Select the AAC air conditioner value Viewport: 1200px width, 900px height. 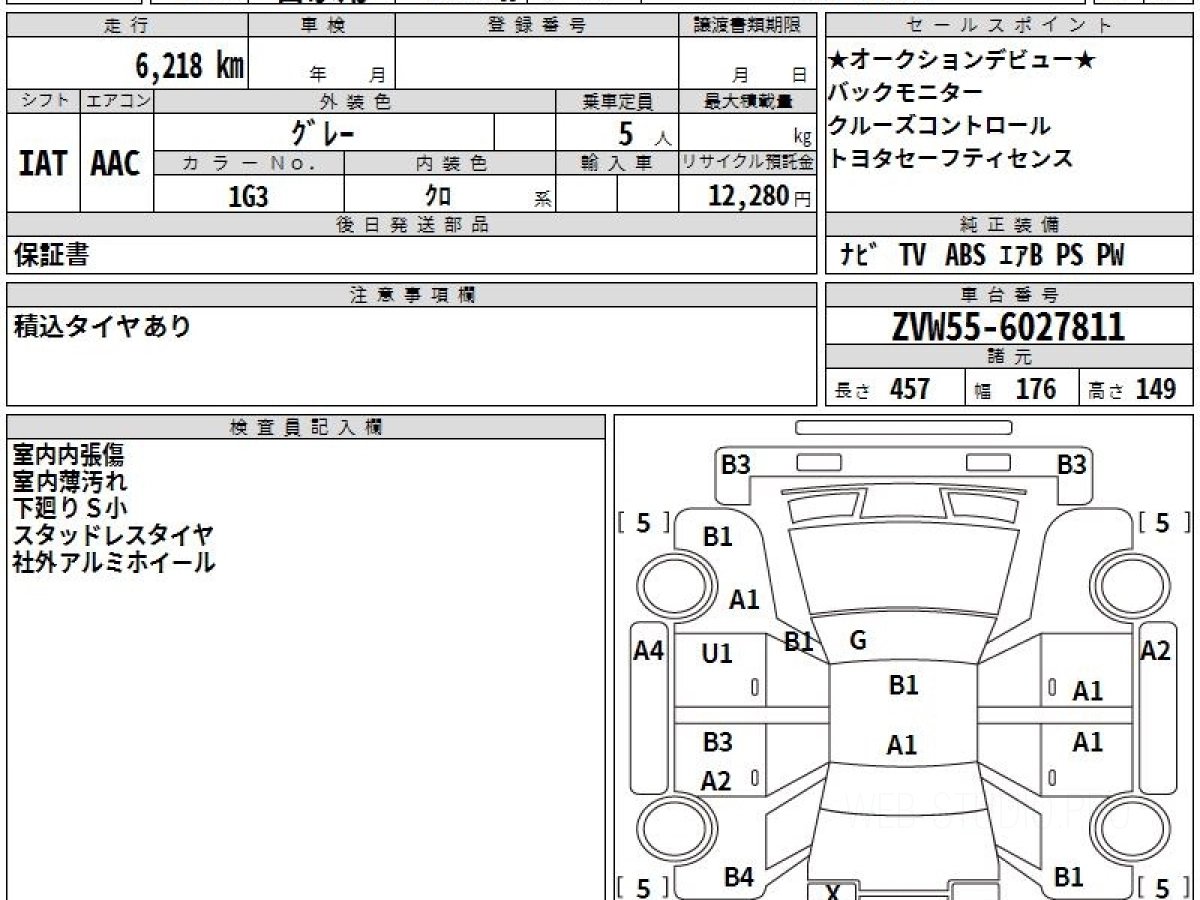[116, 164]
